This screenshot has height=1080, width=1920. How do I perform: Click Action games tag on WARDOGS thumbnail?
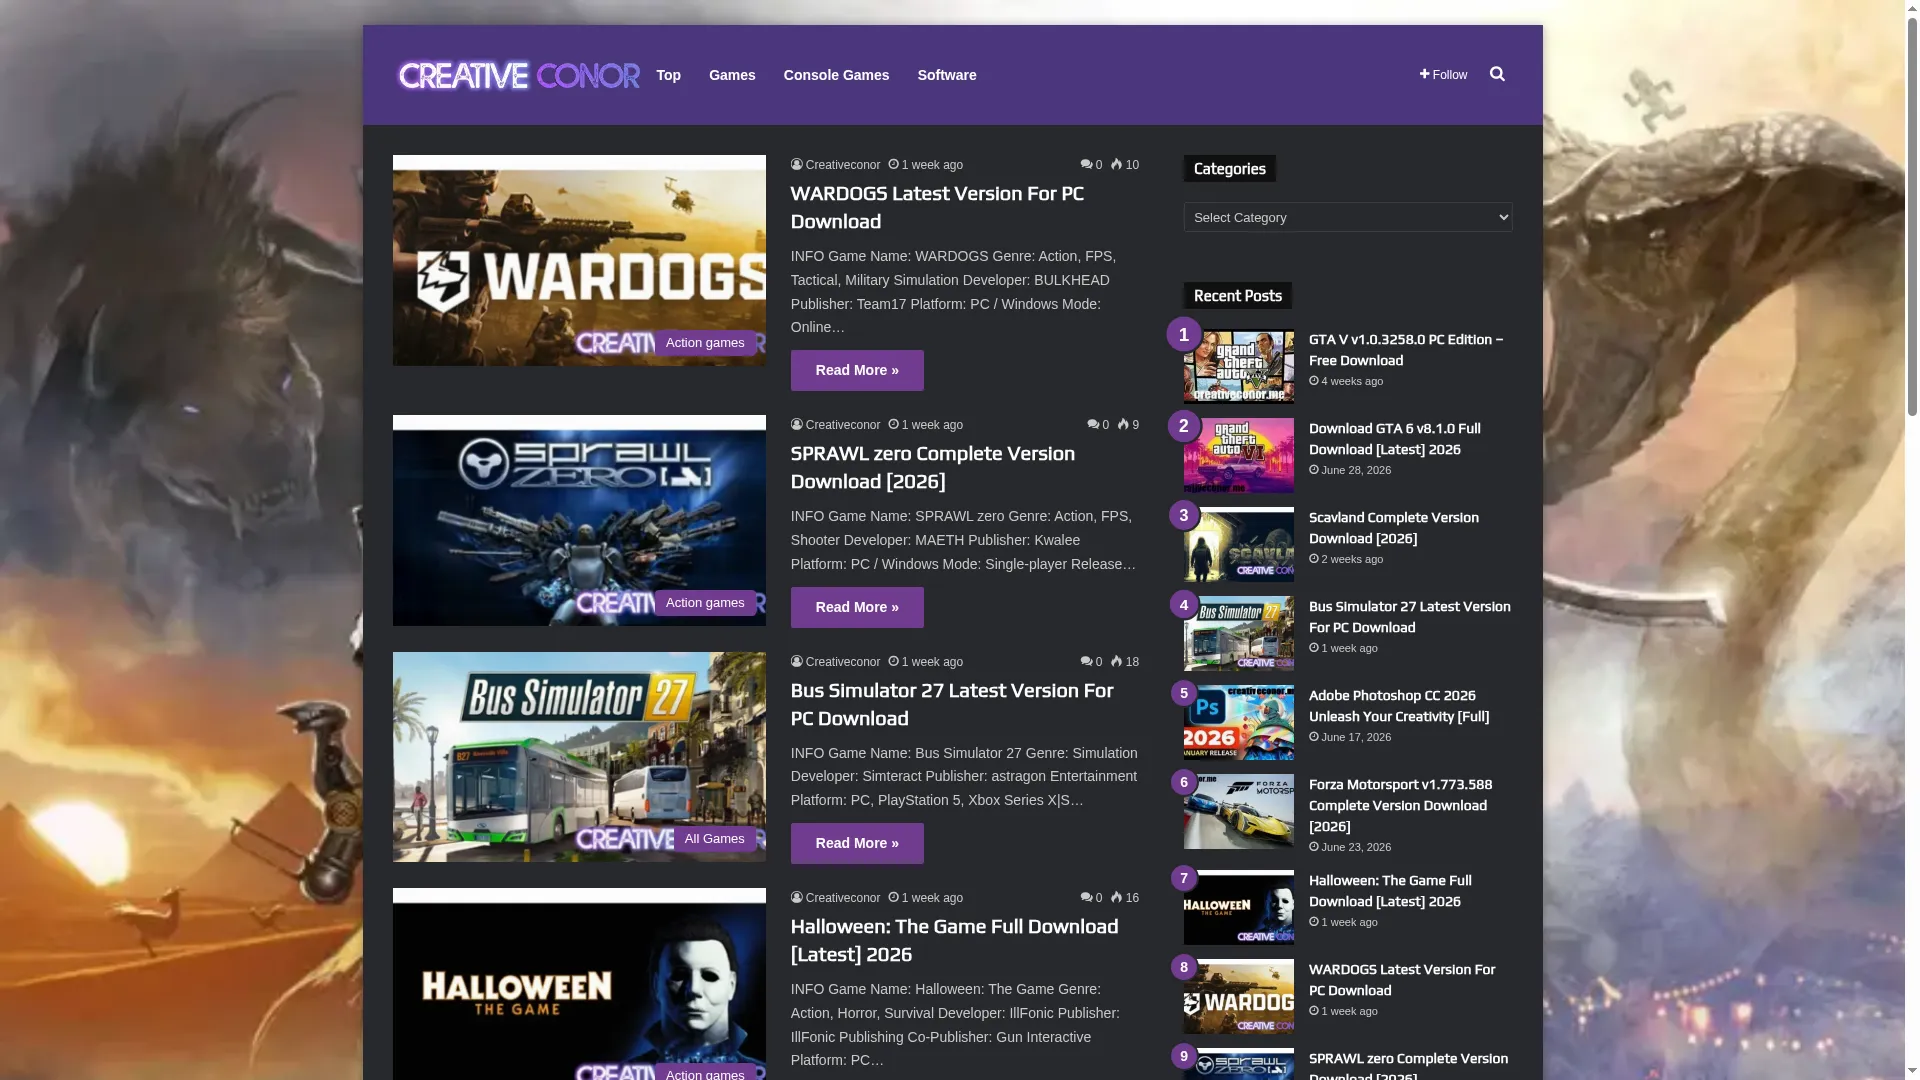pos(705,343)
